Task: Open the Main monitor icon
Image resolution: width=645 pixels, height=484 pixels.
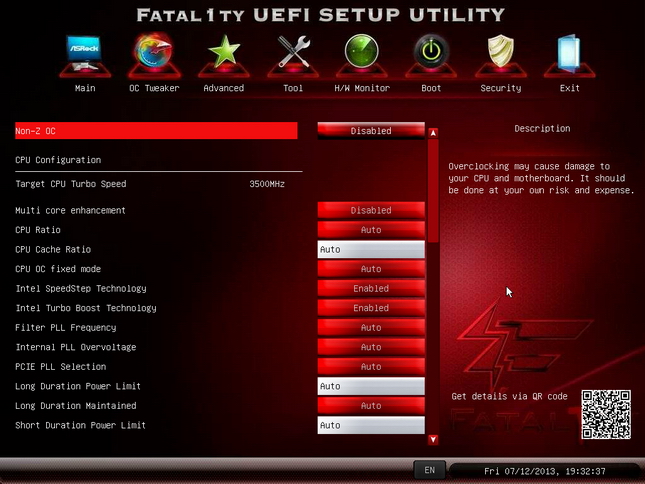Action: (84, 53)
